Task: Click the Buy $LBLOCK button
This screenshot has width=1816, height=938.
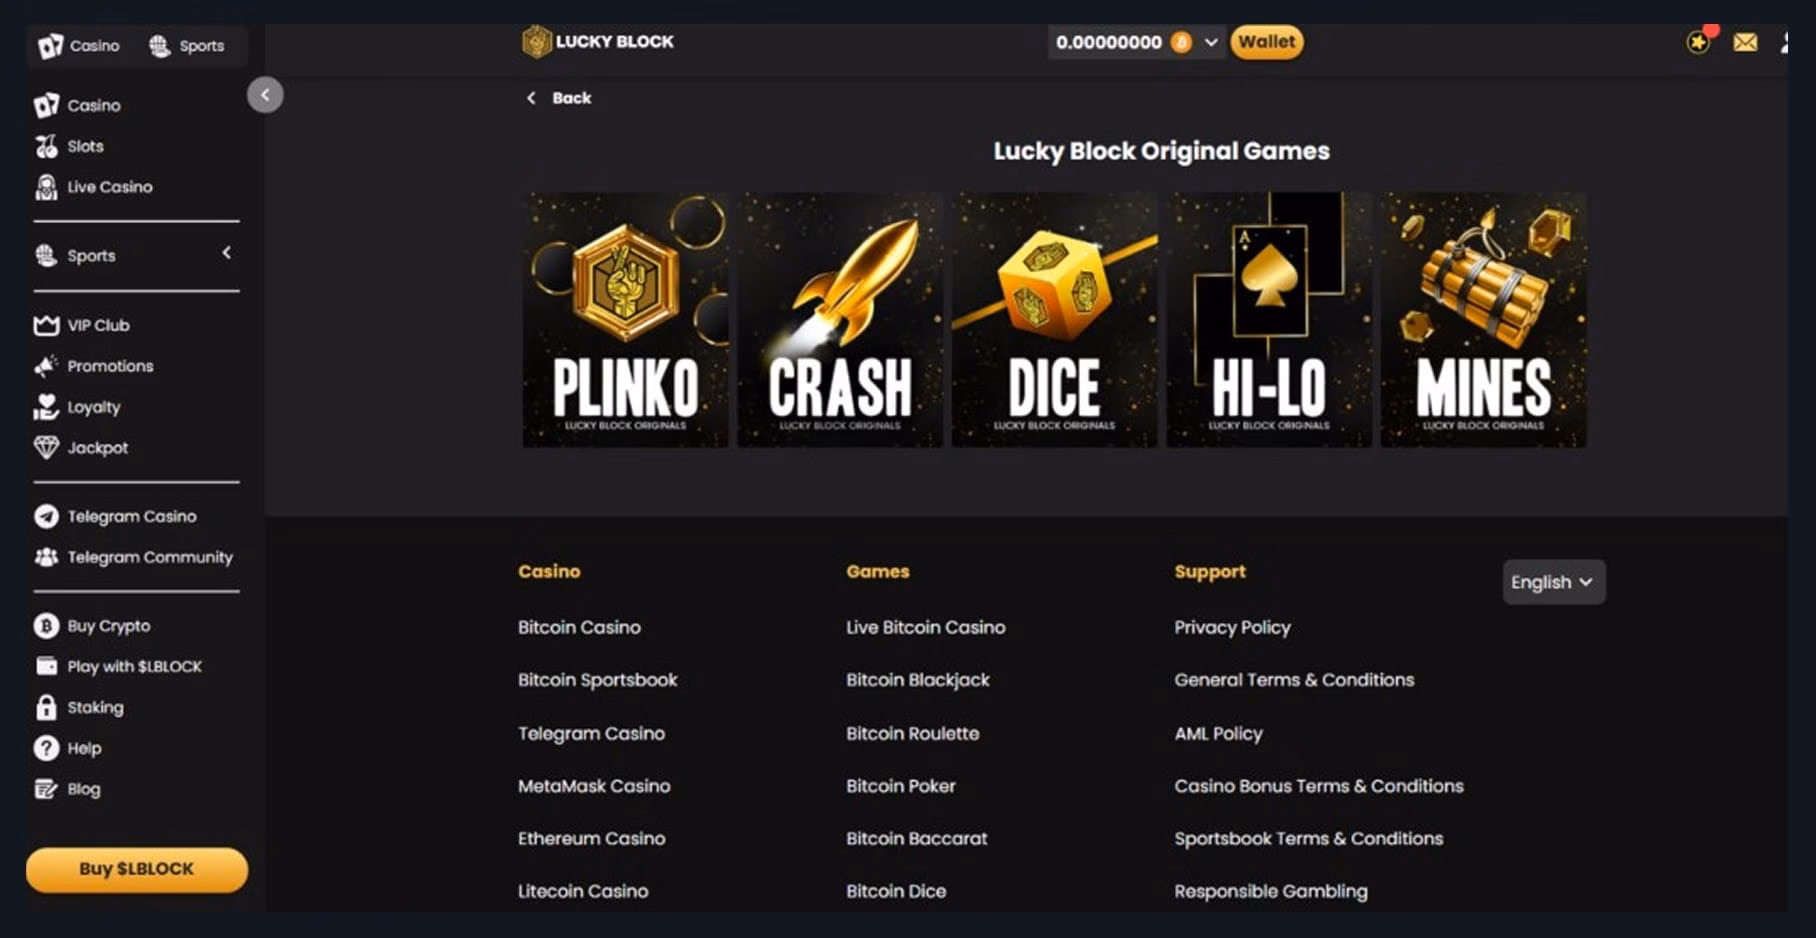Action: (x=137, y=869)
